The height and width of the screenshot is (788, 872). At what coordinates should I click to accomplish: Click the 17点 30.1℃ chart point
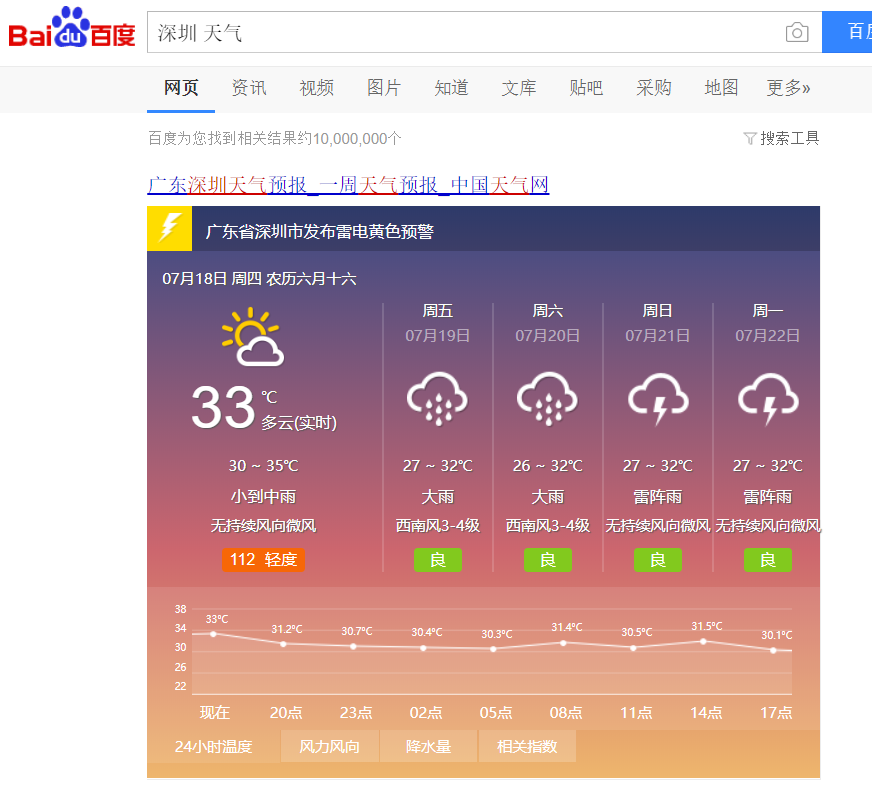(x=774, y=650)
